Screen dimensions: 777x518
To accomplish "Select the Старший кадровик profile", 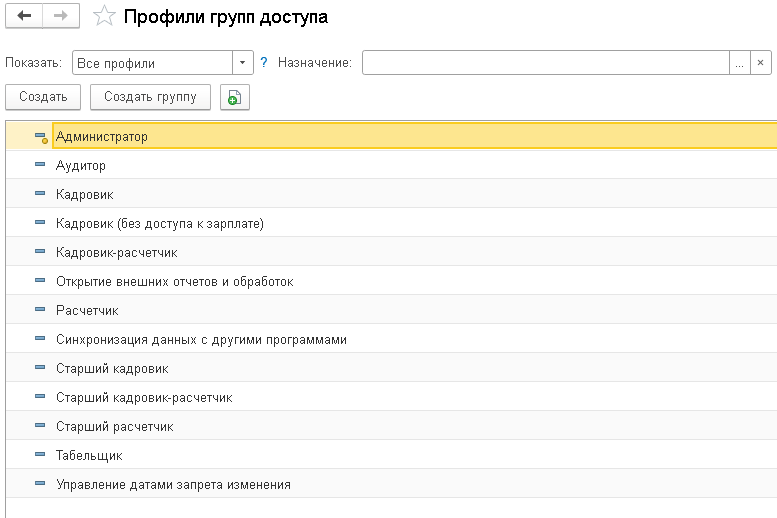I will [x=391, y=368].
